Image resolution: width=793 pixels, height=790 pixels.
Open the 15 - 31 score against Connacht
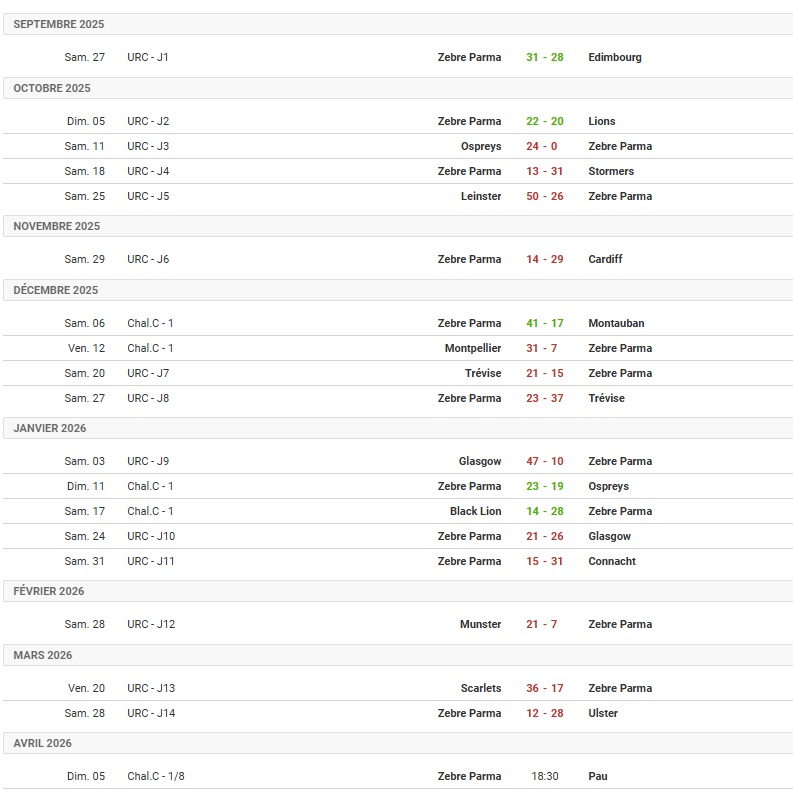(544, 561)
